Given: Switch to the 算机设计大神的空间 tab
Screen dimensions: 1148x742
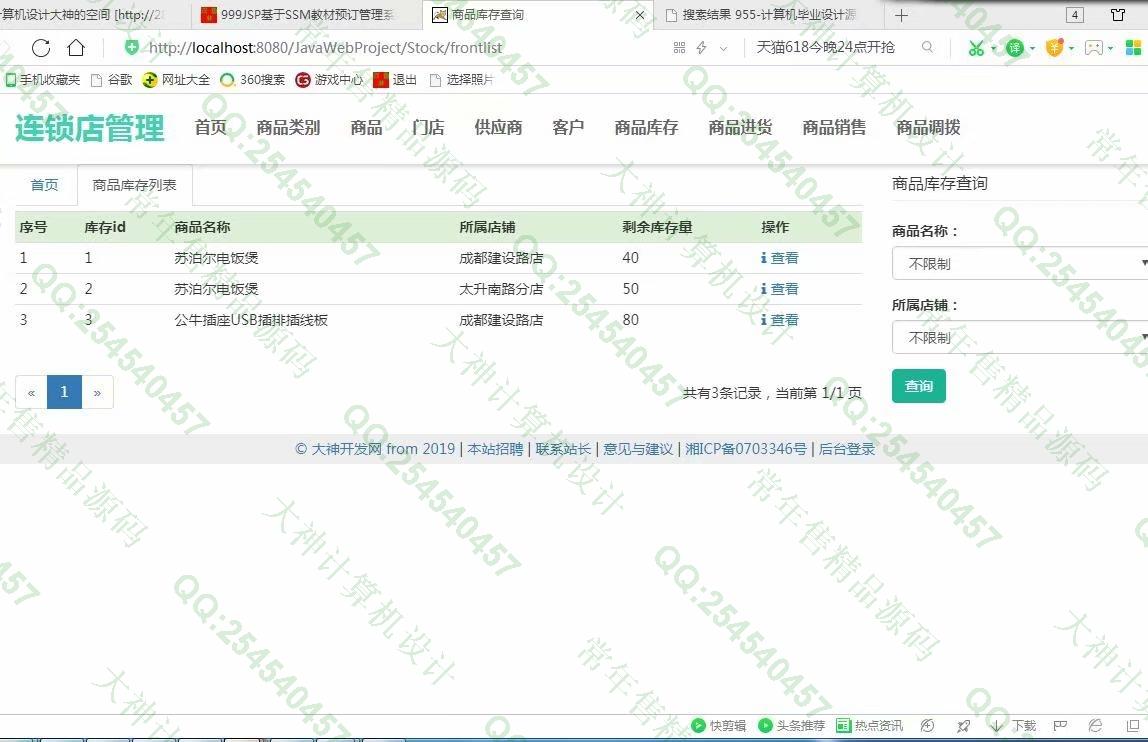Looking at the screenshot, I should coord(94,15).
